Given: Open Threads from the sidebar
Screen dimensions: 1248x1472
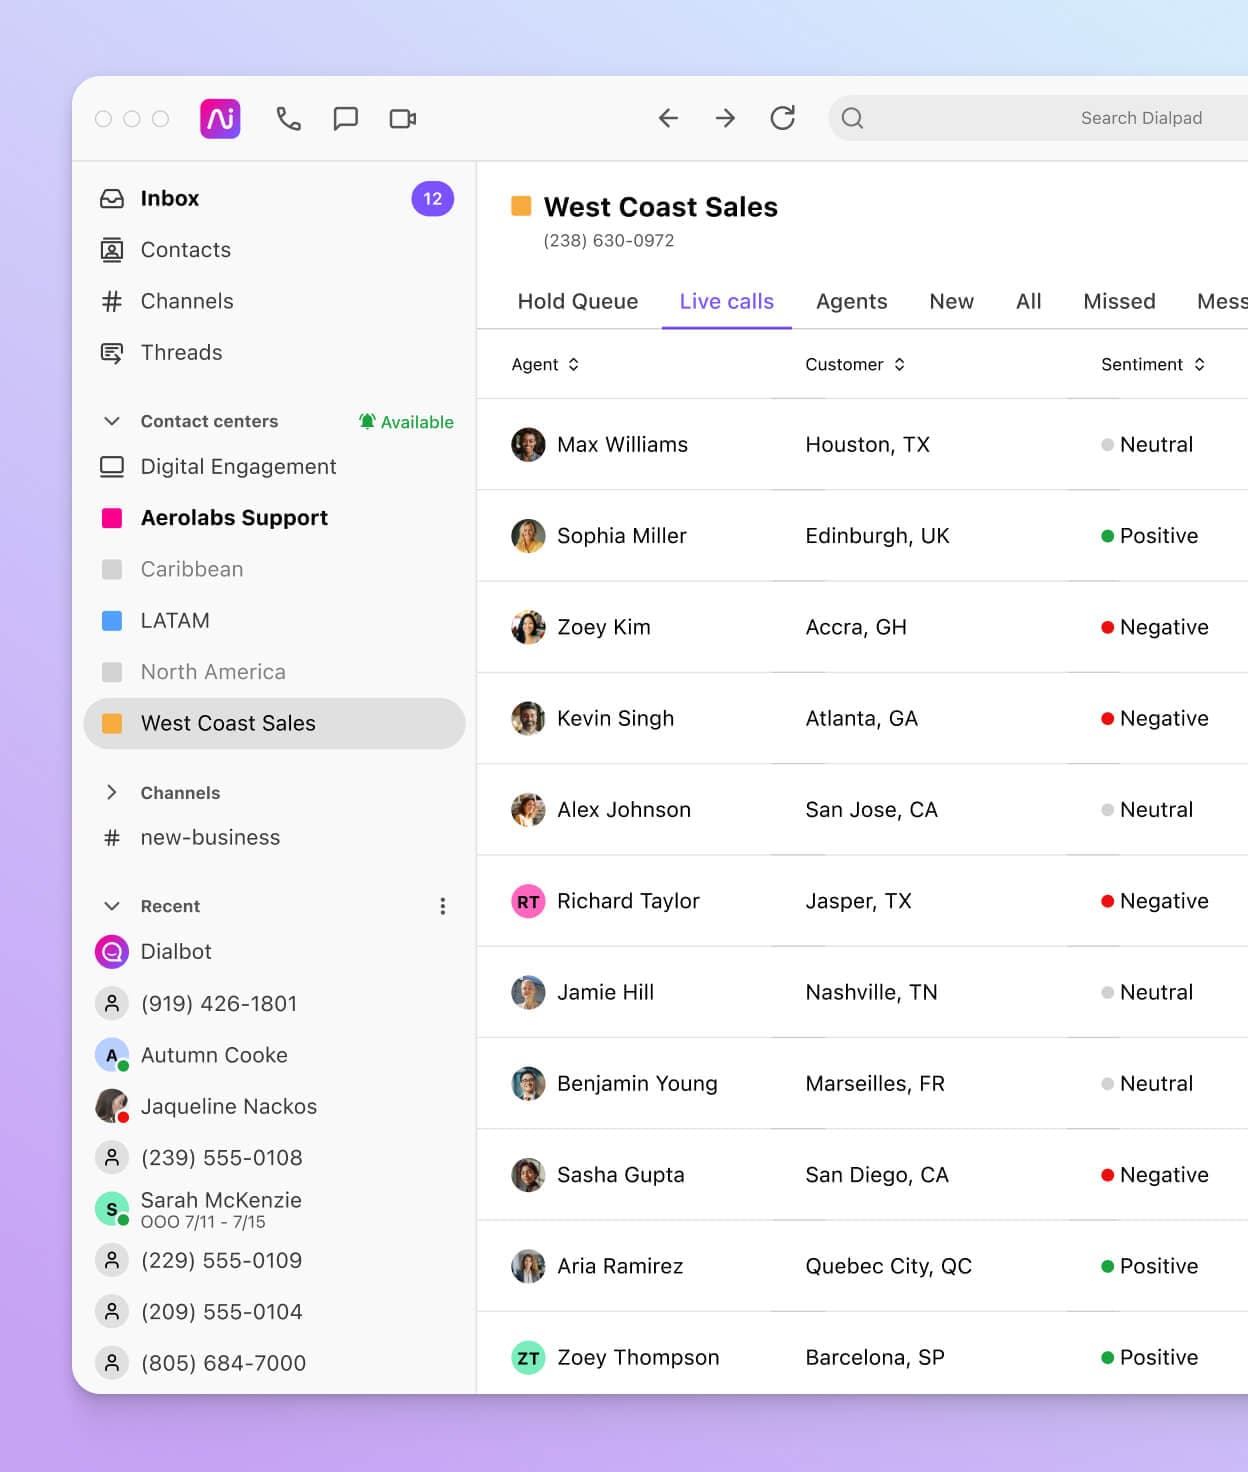Looking at the screenshot, I should pyautogui.click(x=113, y=352).
